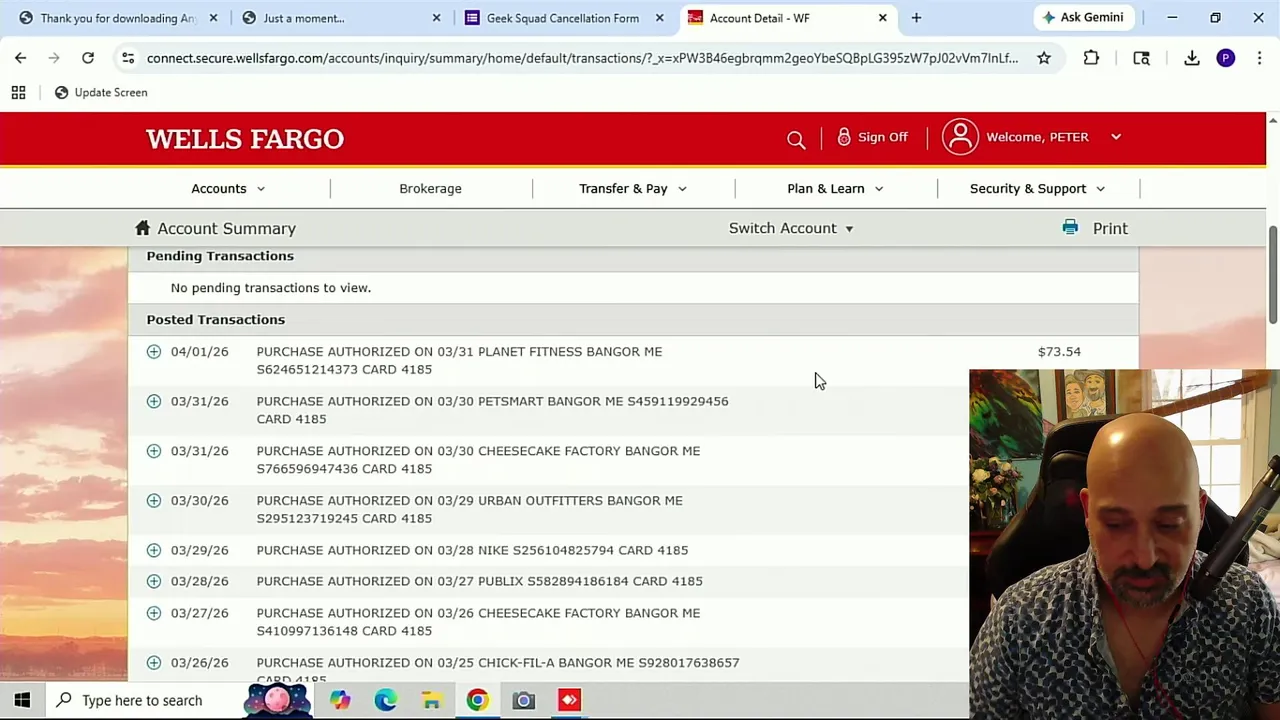Switch to Thank you for downloading tab

point(117,18)
